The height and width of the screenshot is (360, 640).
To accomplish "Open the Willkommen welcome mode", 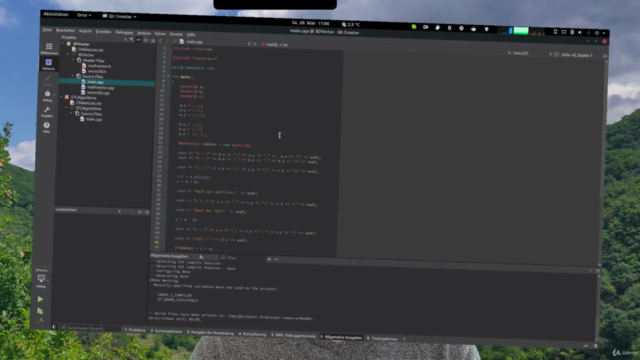I will tap(49, 48).
